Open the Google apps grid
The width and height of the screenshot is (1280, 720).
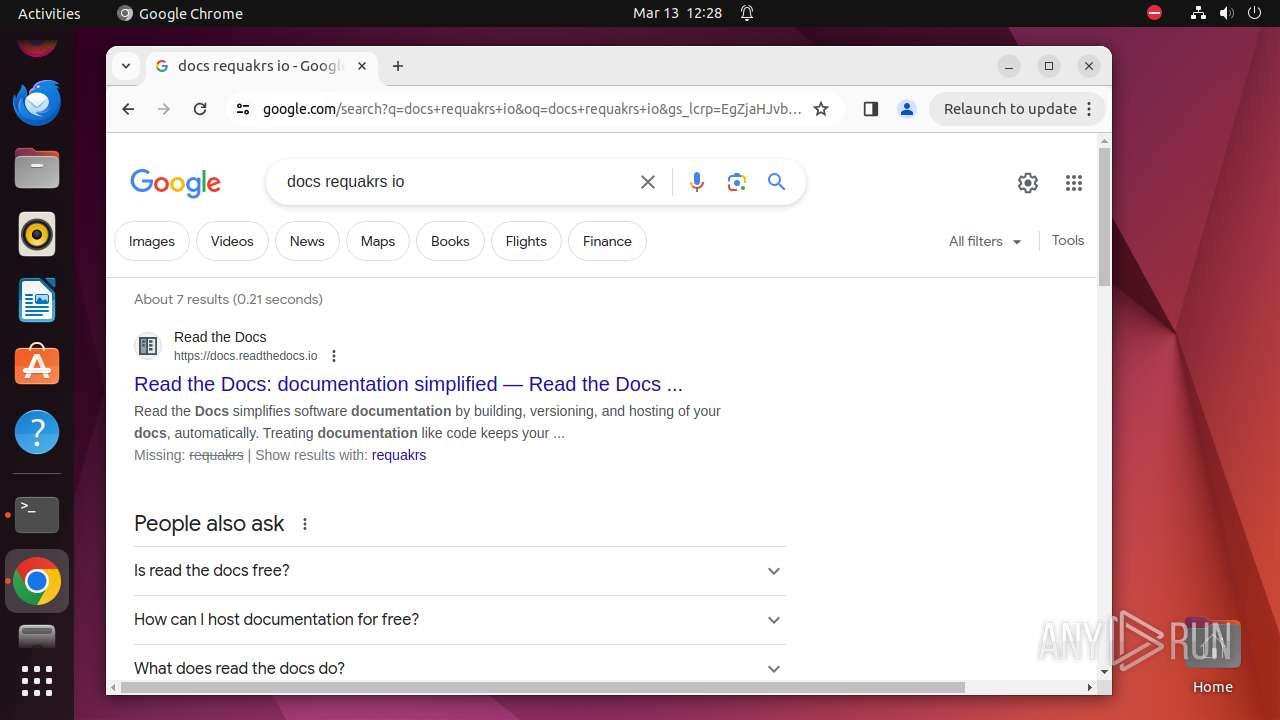point(1074,183)
